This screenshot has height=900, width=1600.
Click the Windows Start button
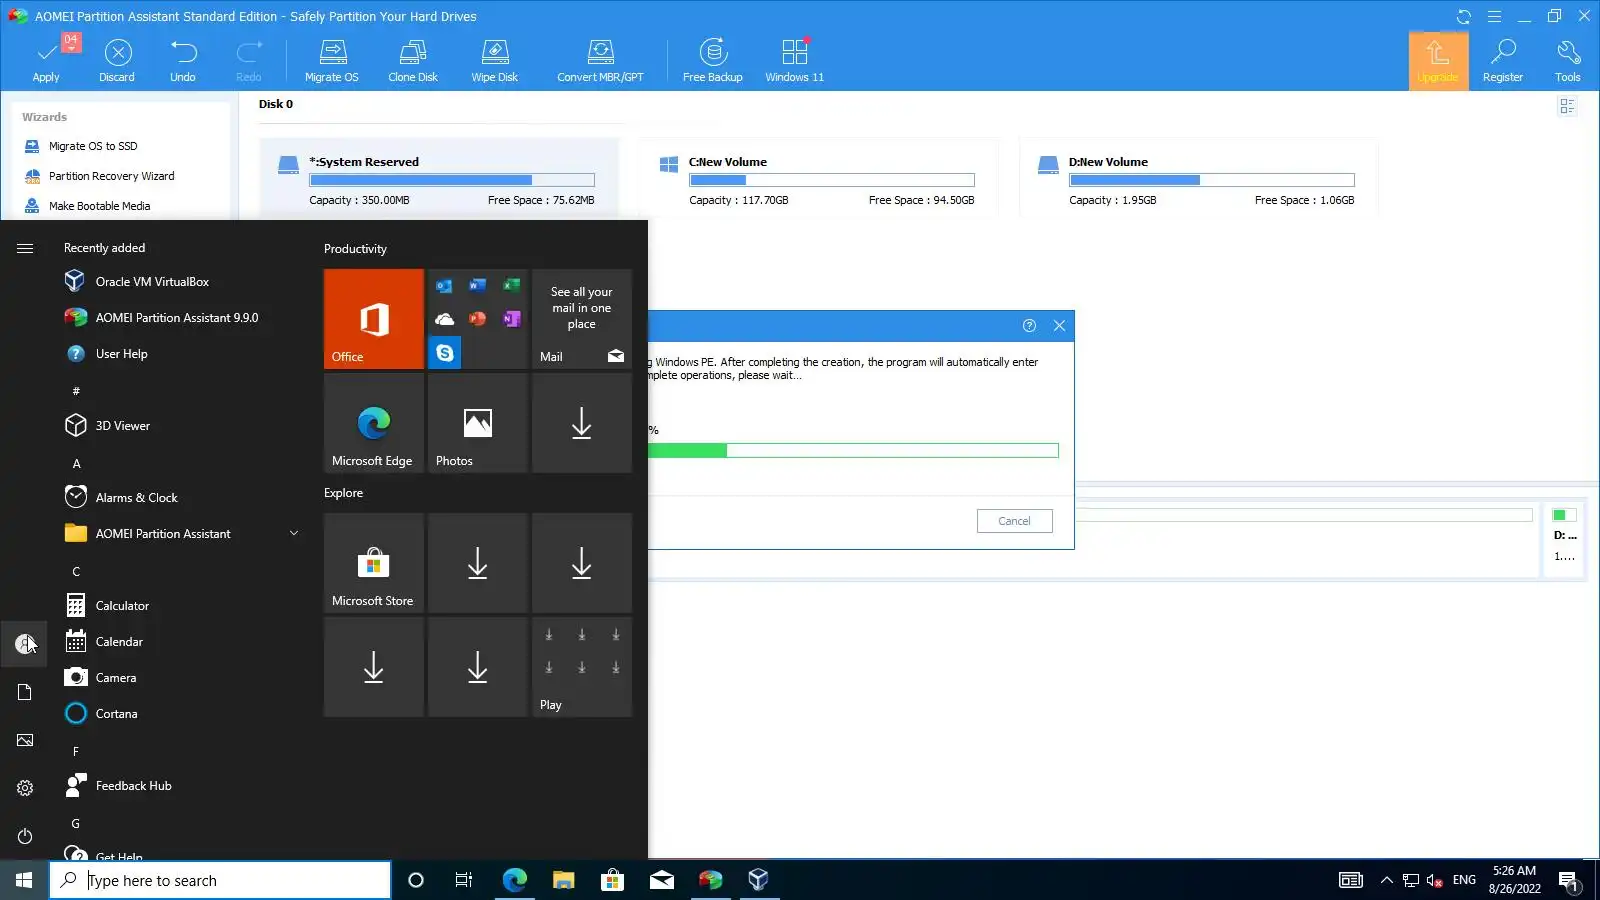(24, 880)
